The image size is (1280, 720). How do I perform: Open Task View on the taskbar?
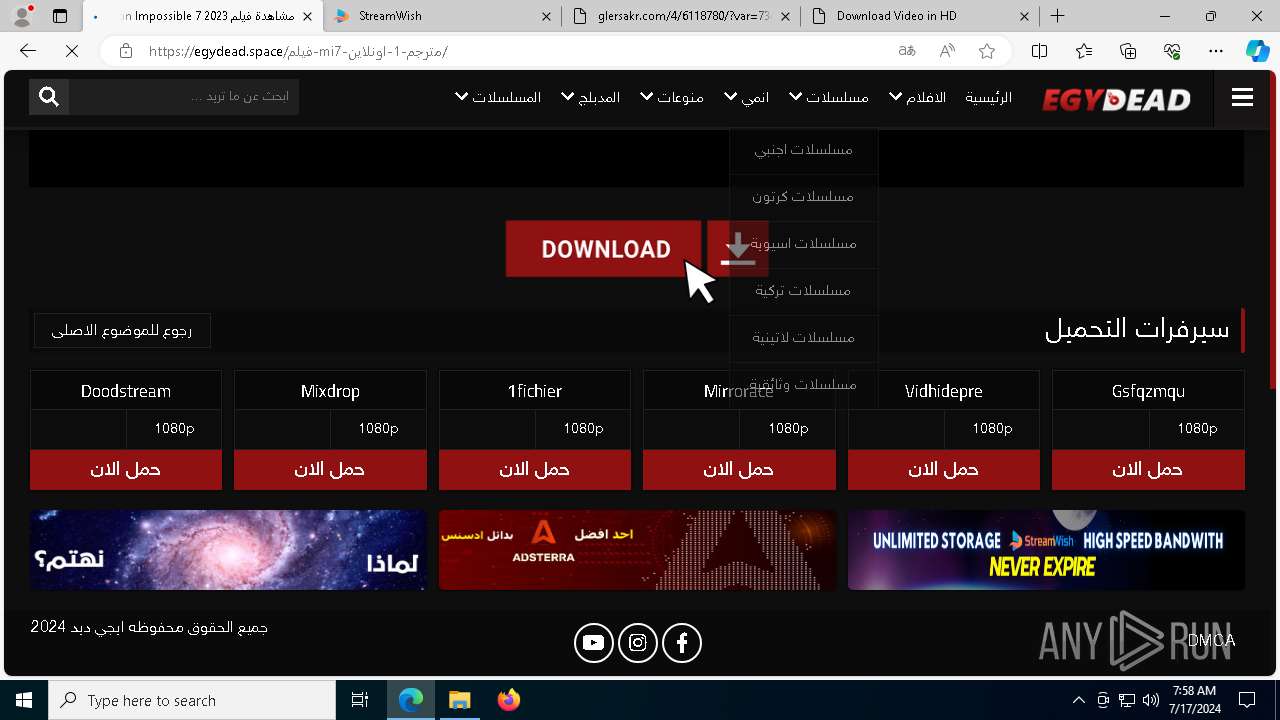[360, 700]
